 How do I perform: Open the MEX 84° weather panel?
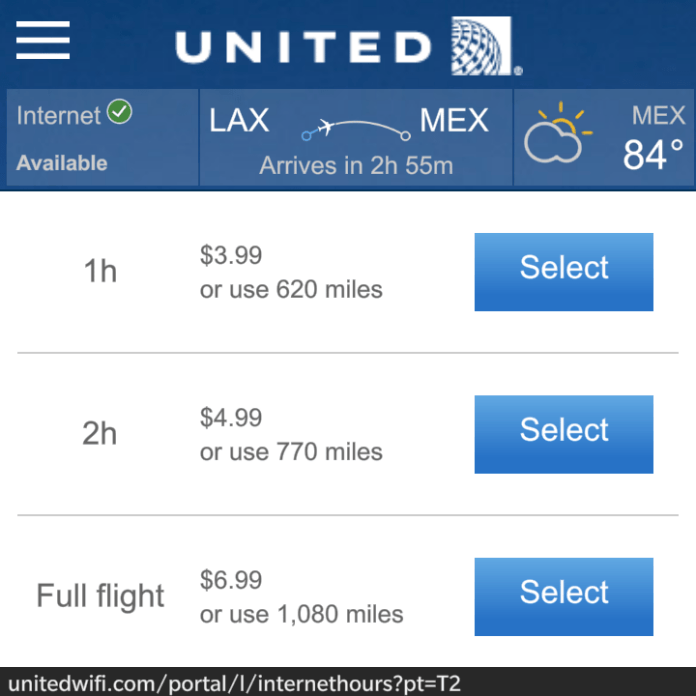pos(604,137)
